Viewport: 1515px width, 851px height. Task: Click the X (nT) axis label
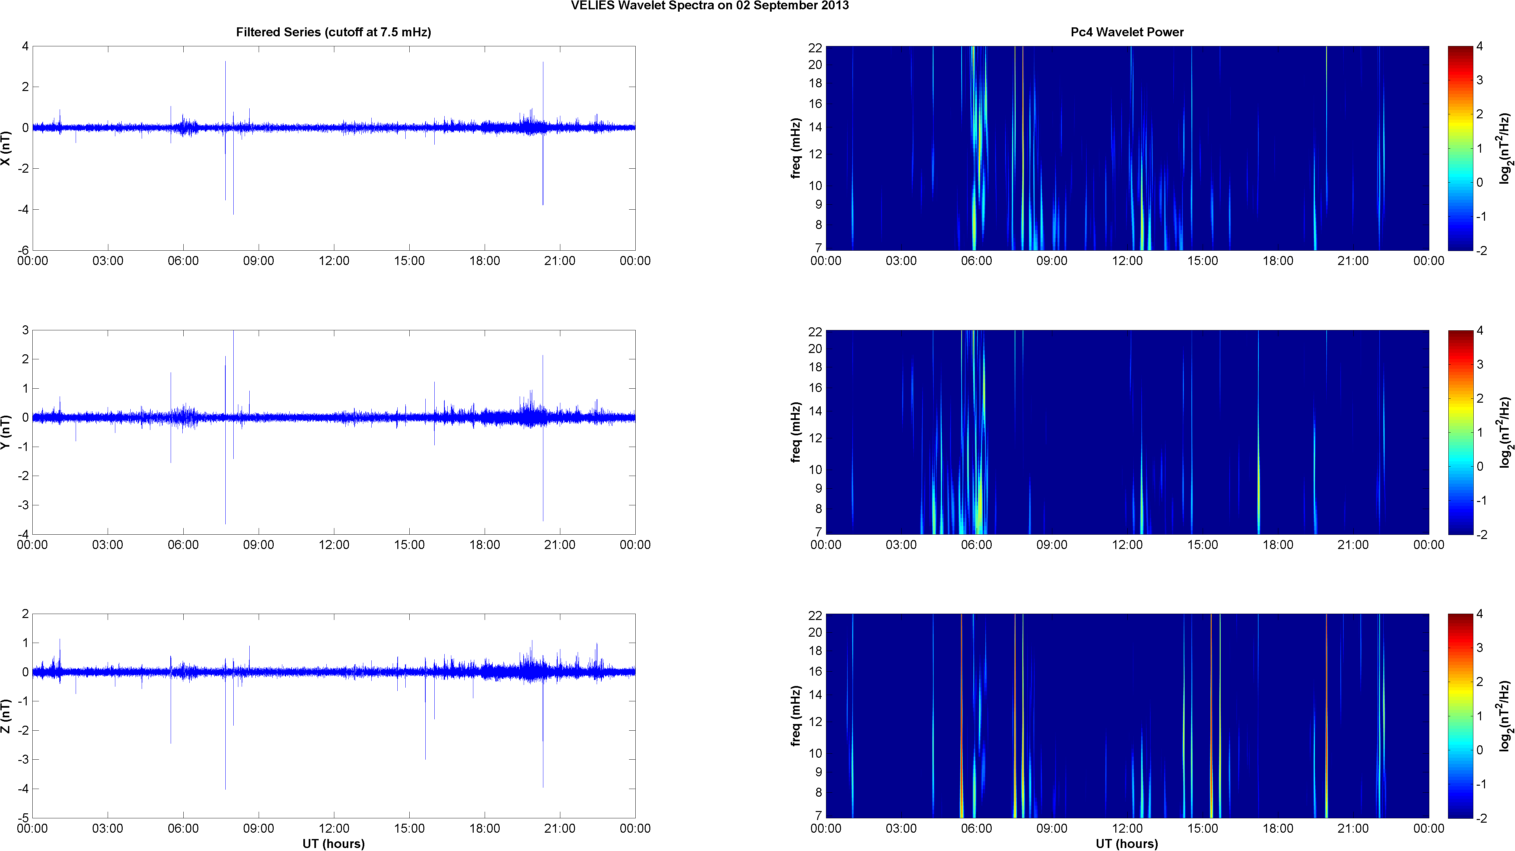6,148
